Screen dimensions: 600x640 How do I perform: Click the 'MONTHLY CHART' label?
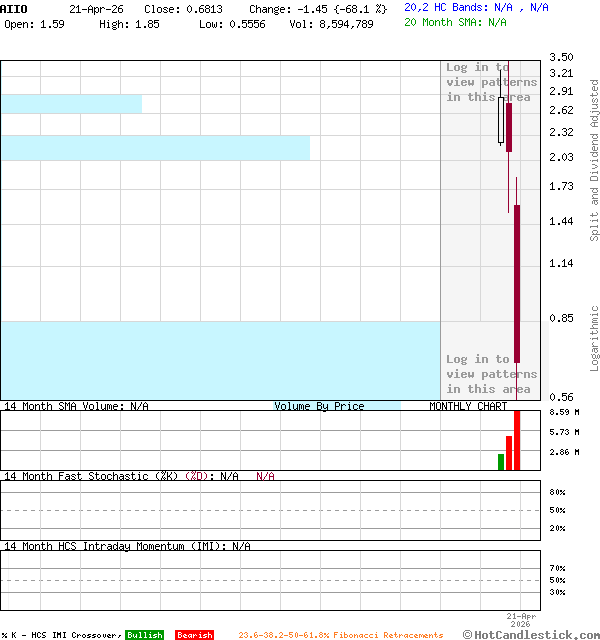(468, 406)
